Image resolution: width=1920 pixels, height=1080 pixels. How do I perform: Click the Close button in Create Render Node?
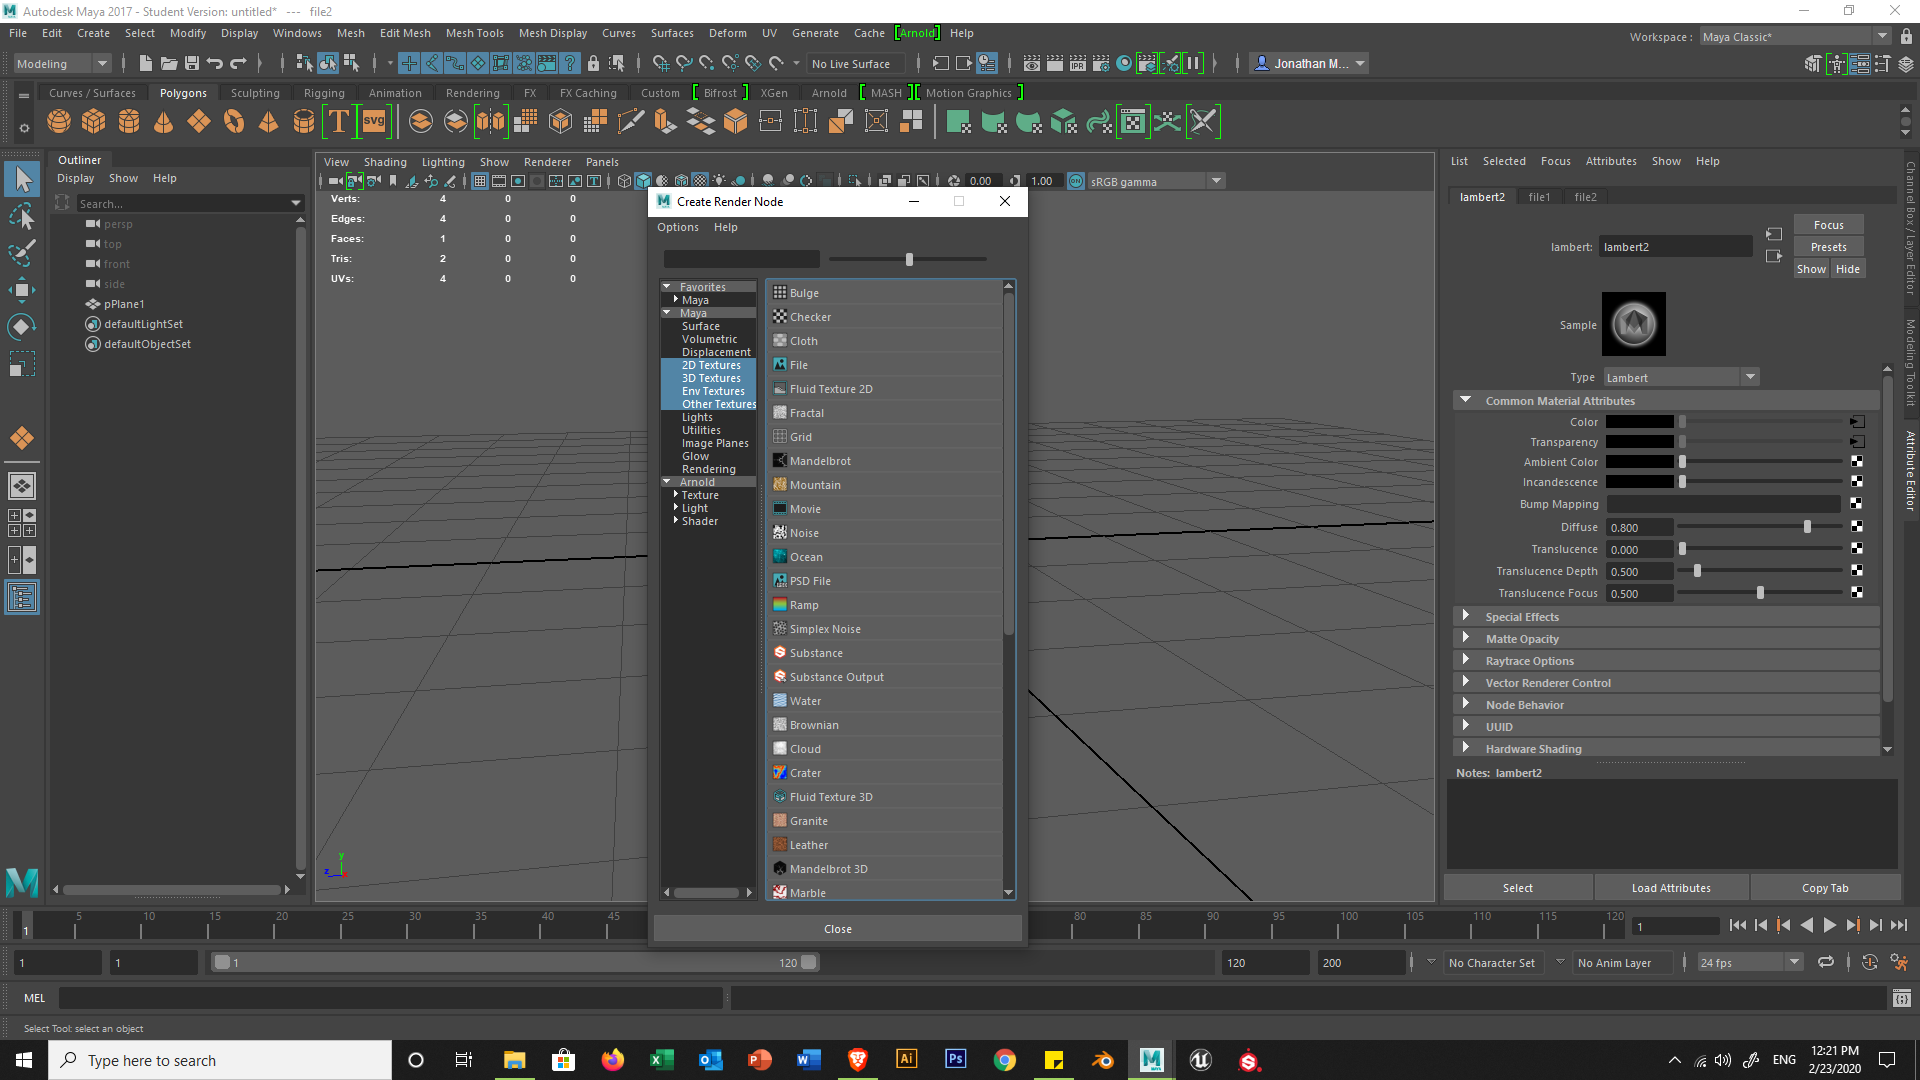[837, 929]
